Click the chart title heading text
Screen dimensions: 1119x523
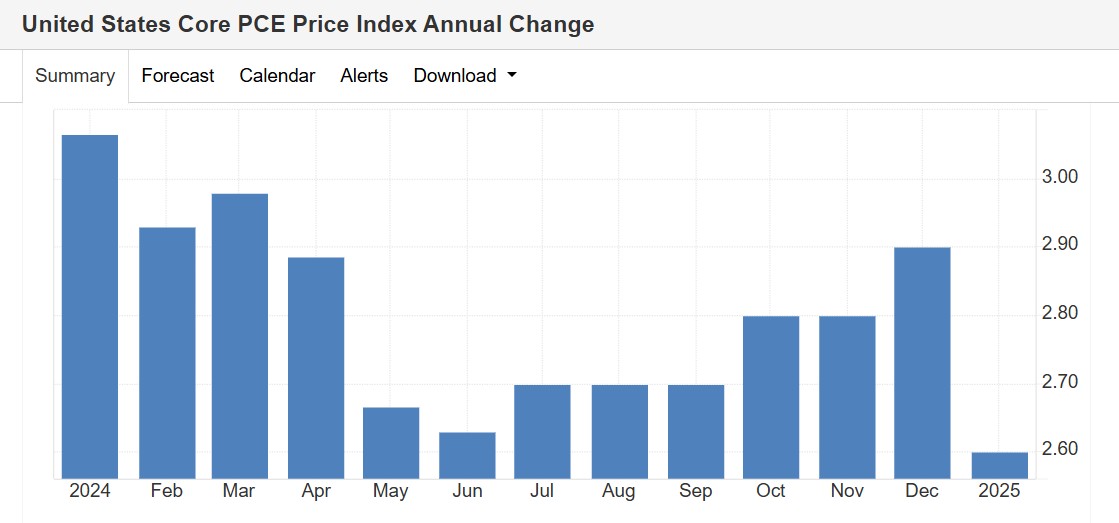308,24
